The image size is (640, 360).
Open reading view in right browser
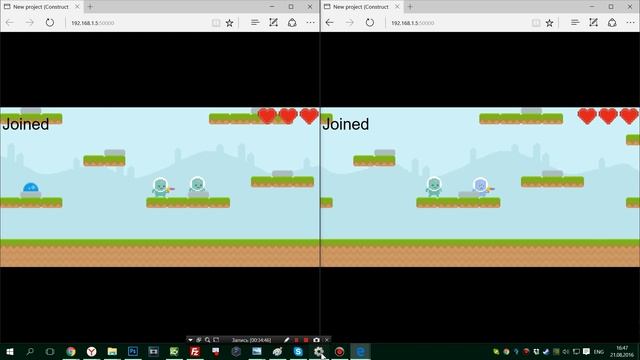536,23
